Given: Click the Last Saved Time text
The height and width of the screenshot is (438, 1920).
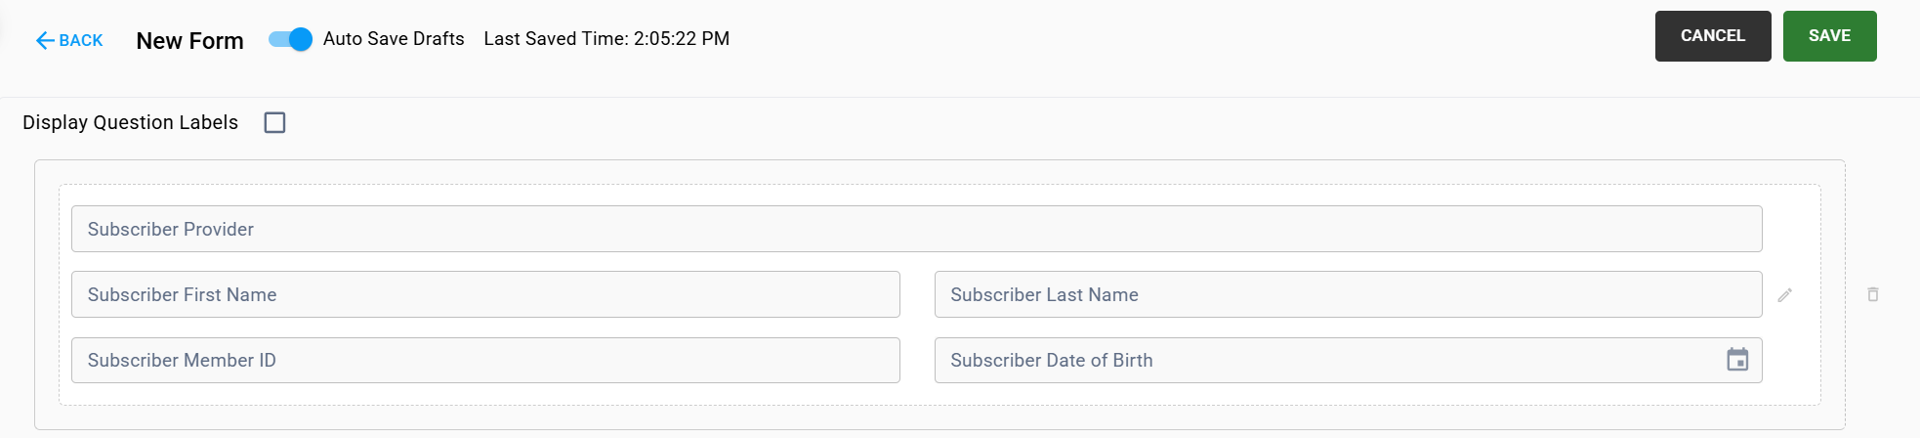Looking at the screenshot, I should (606, 39).
